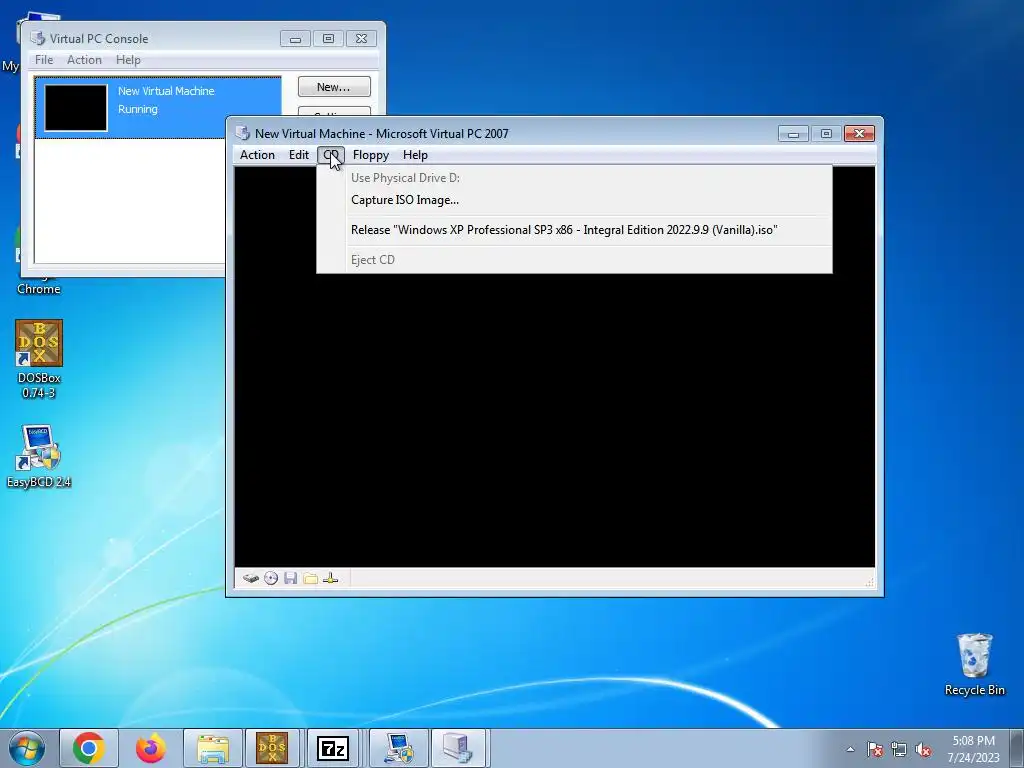
Task: Show hidden tray icons arrow
Action: [850, 749]
